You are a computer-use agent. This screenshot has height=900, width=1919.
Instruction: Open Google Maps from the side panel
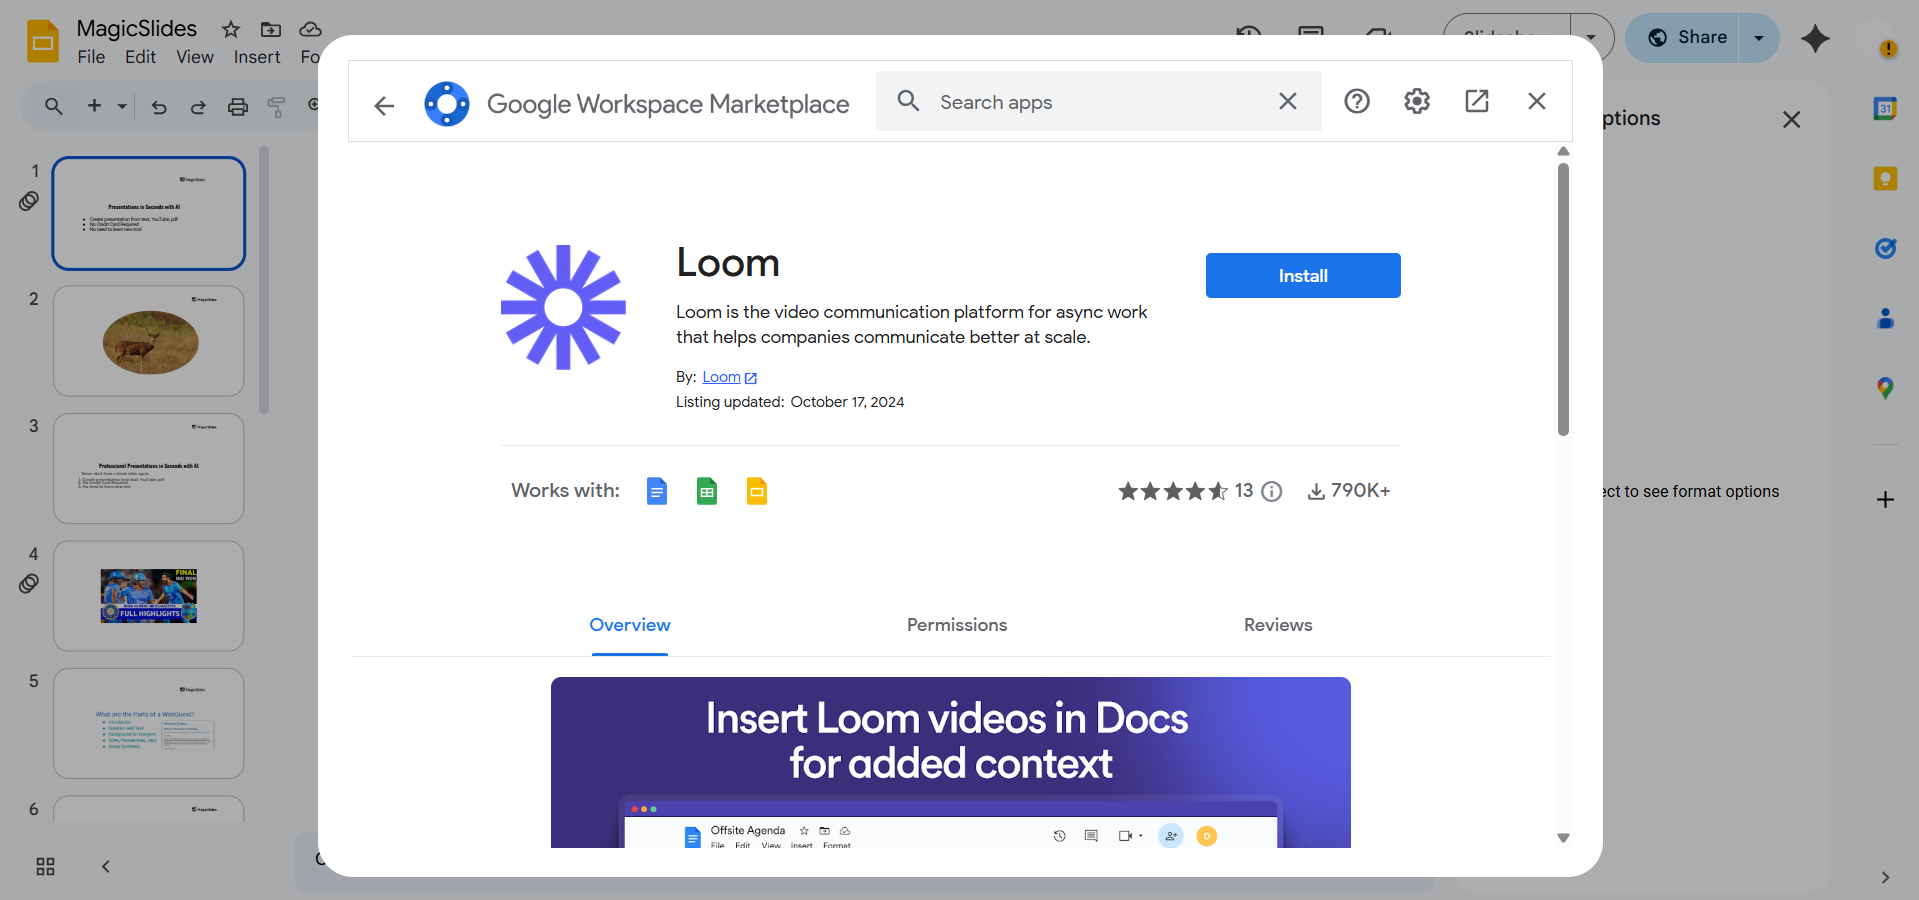[1885, 388]
